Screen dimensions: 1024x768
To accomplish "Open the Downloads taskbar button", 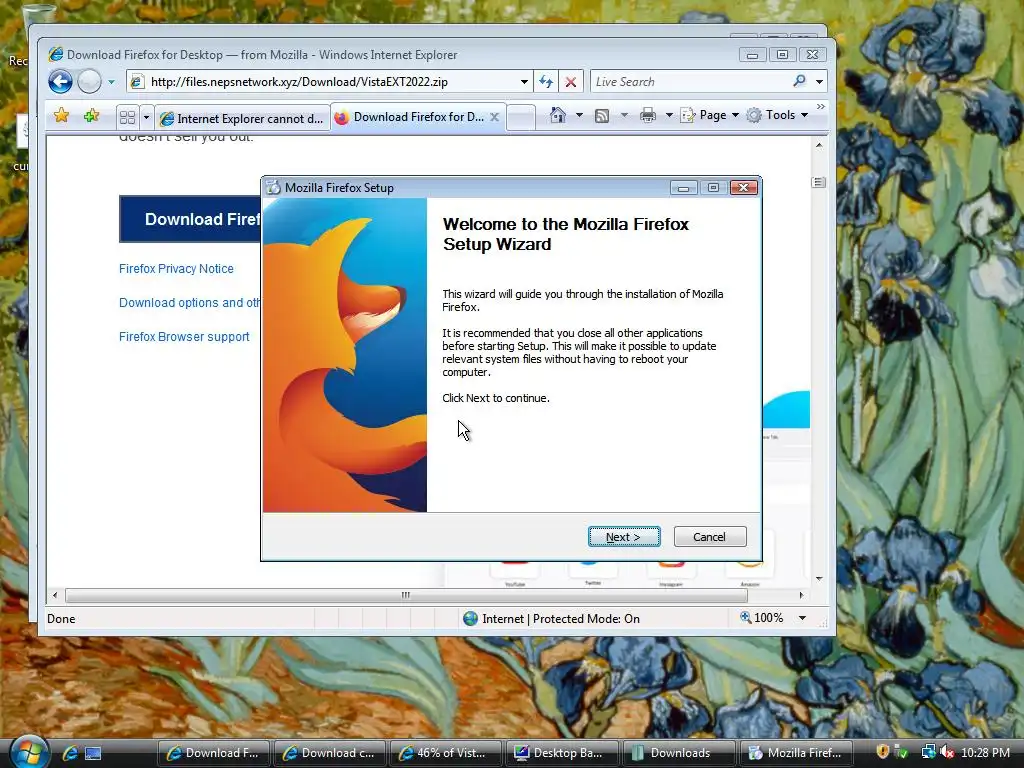I will pyautogui.click(x=679, y=753).
